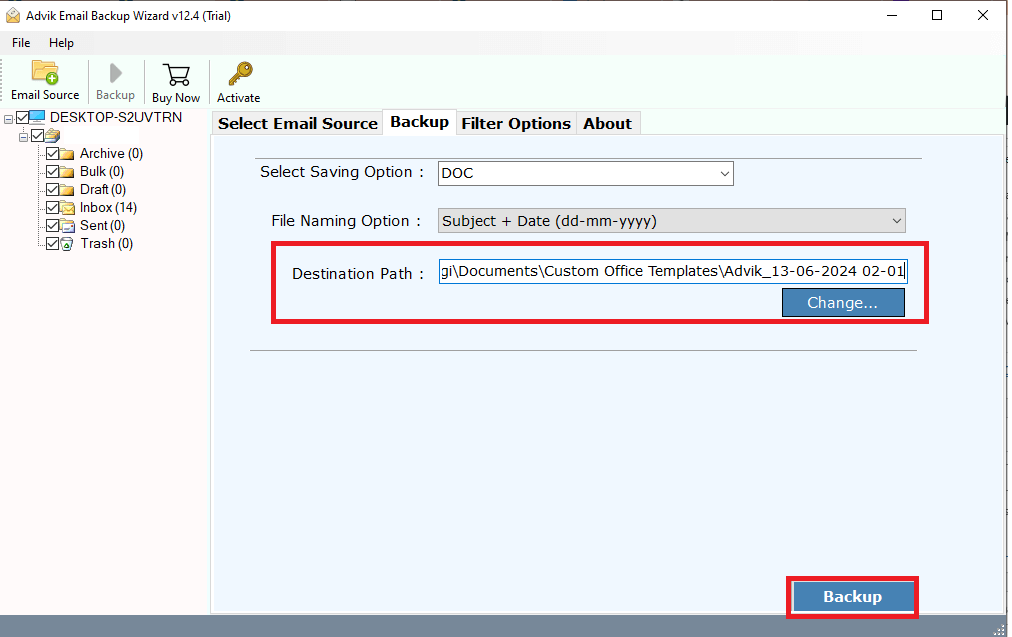Viewport: 1012px width, 637px height.
Task: Open the File menu
Action: (x=21, y=43)
